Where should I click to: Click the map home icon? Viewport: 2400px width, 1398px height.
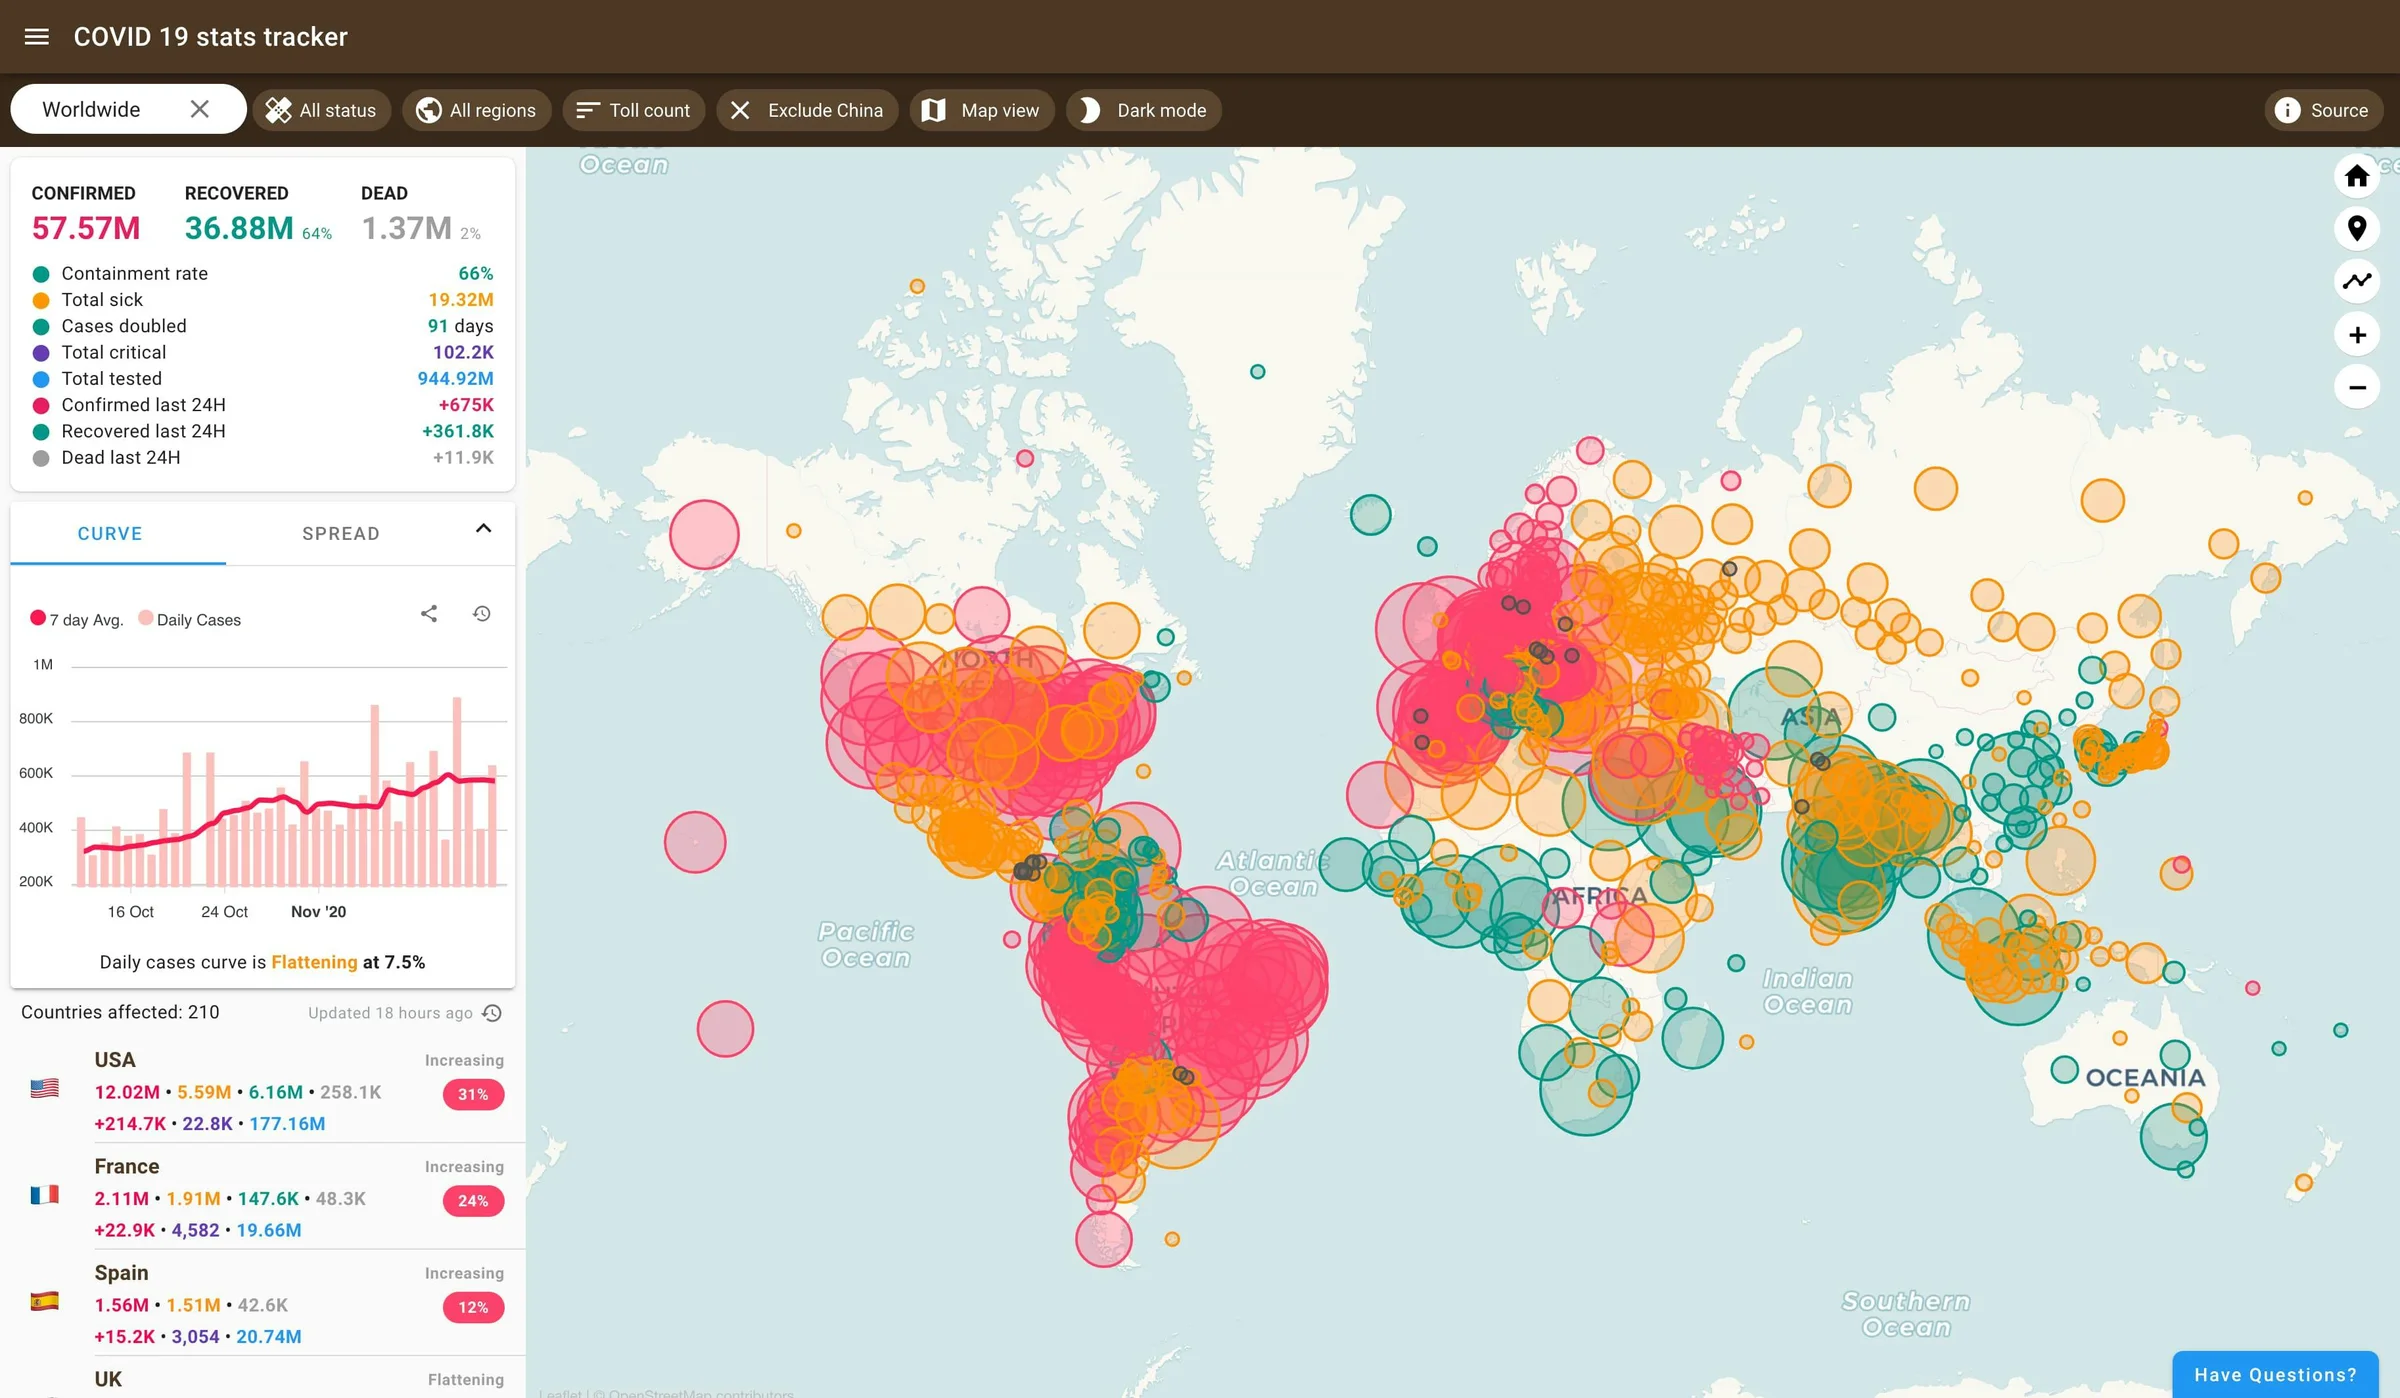pyautogui.click(x=2357, y=176)
